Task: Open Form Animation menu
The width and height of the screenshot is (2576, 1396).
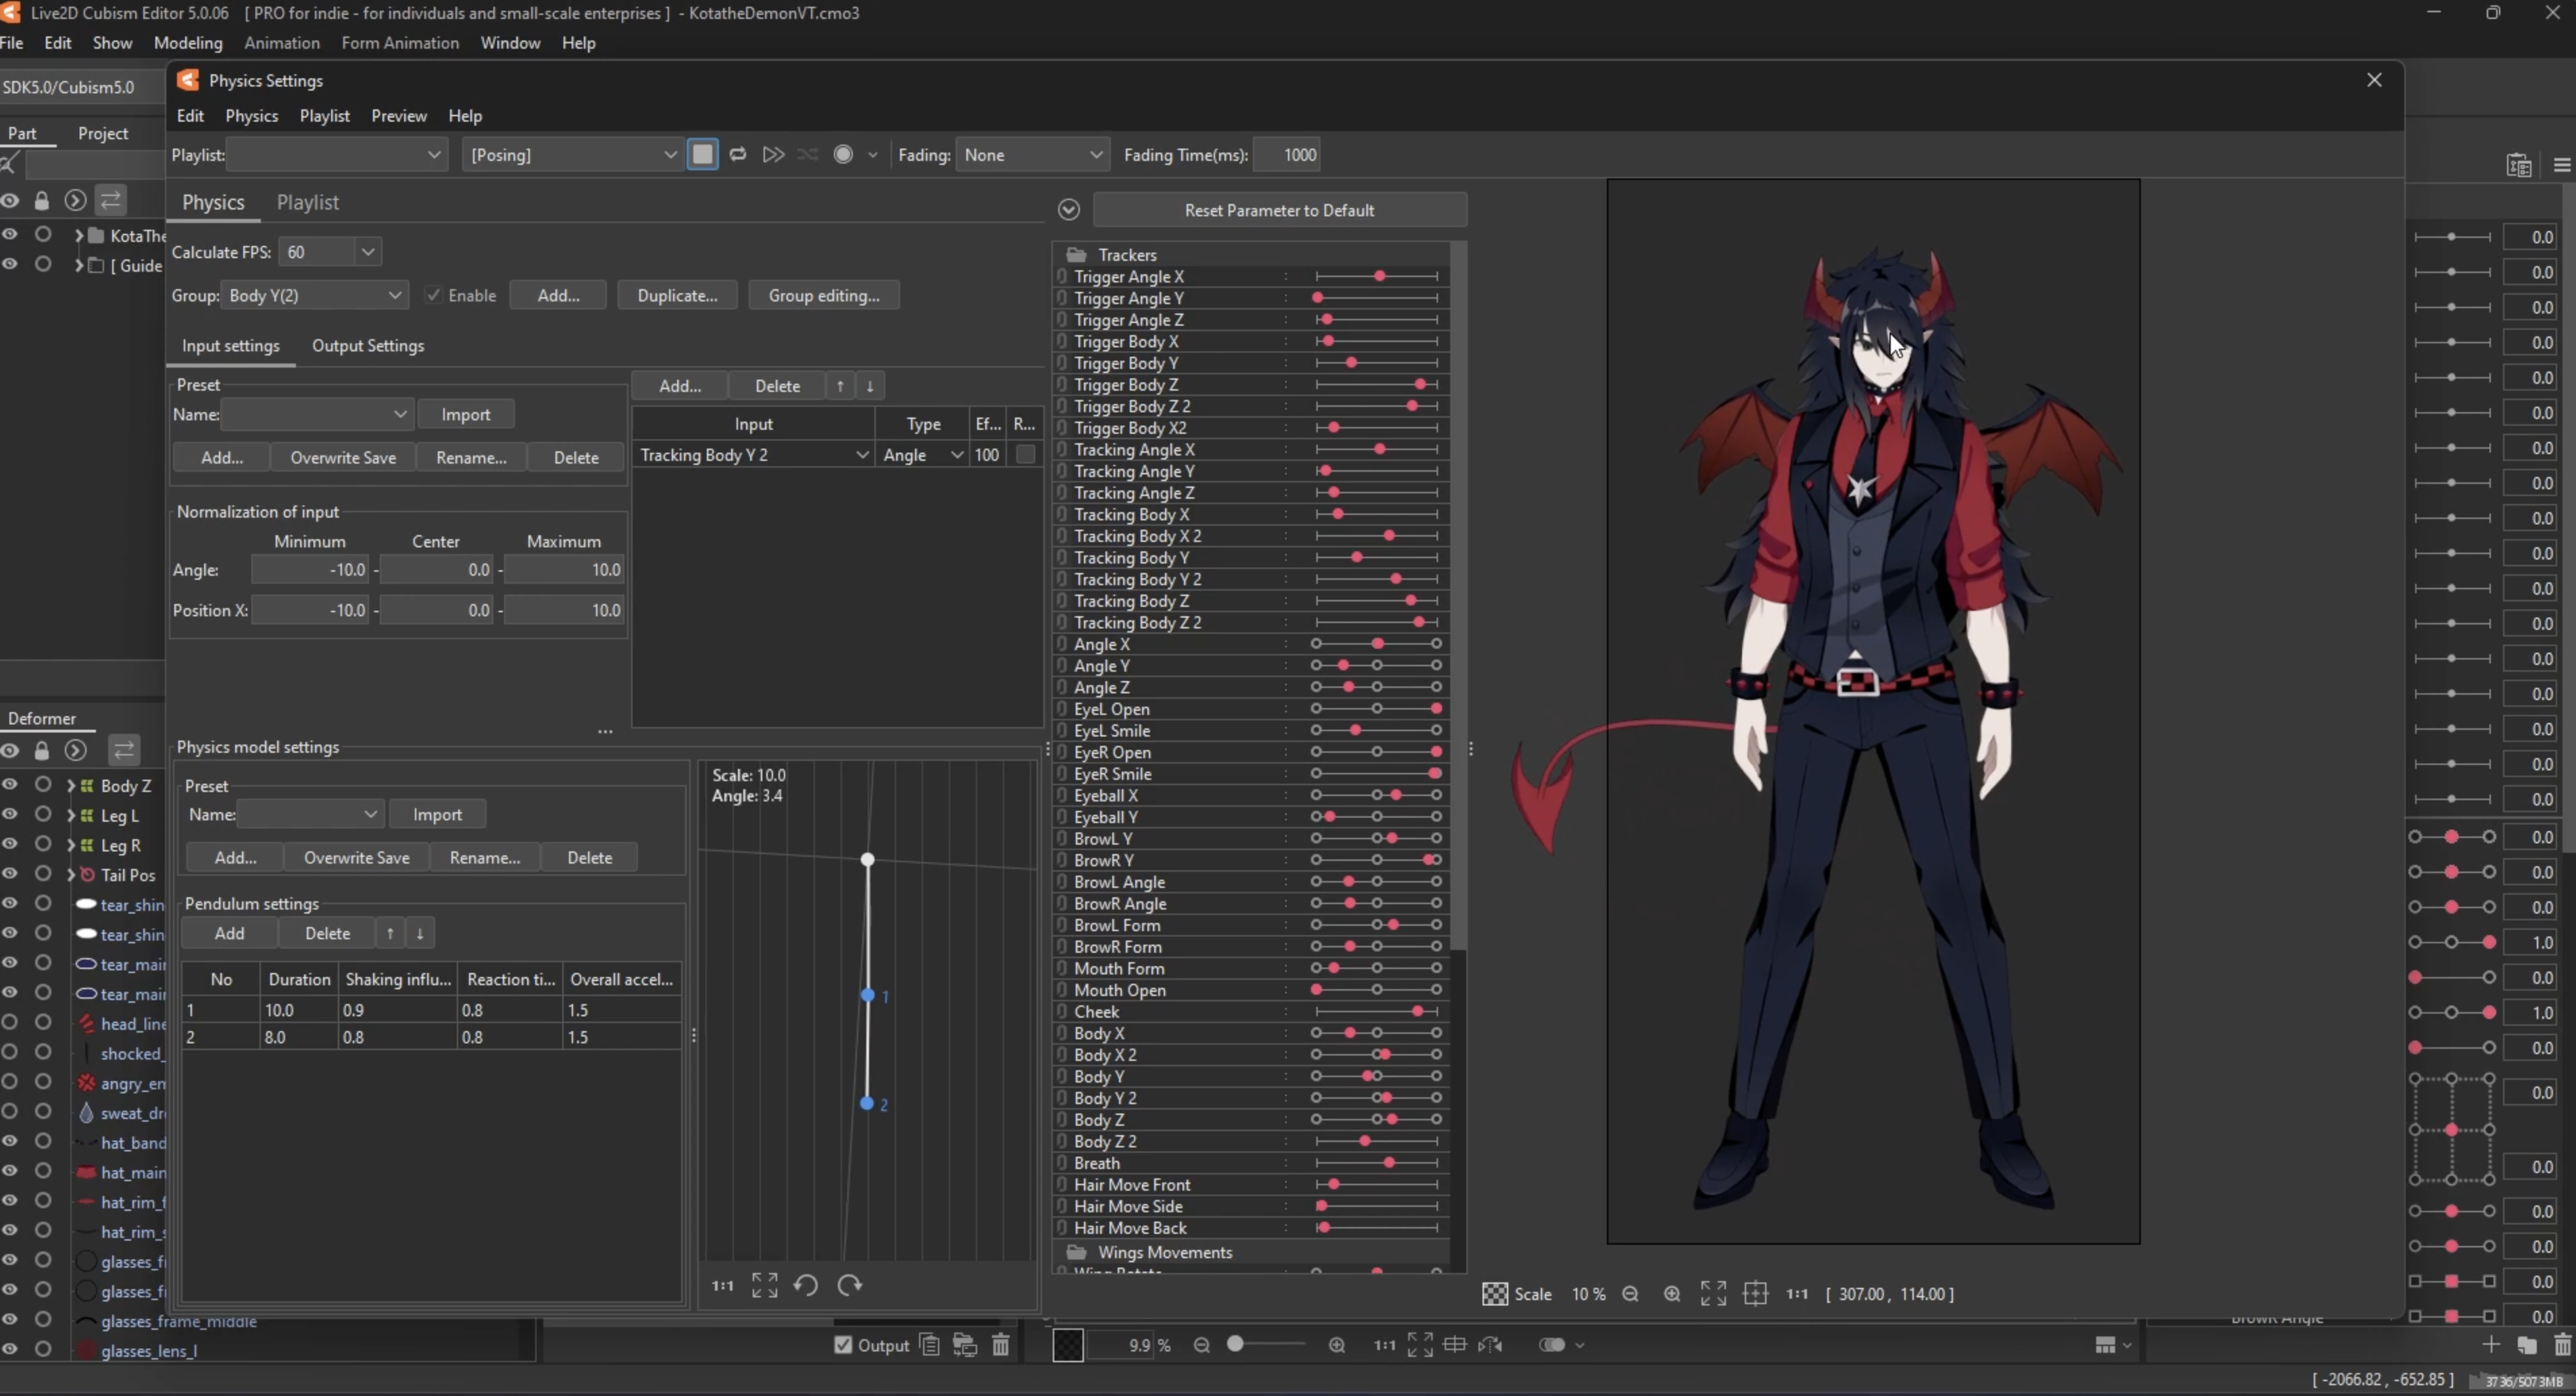Action: tap(400, 43)
